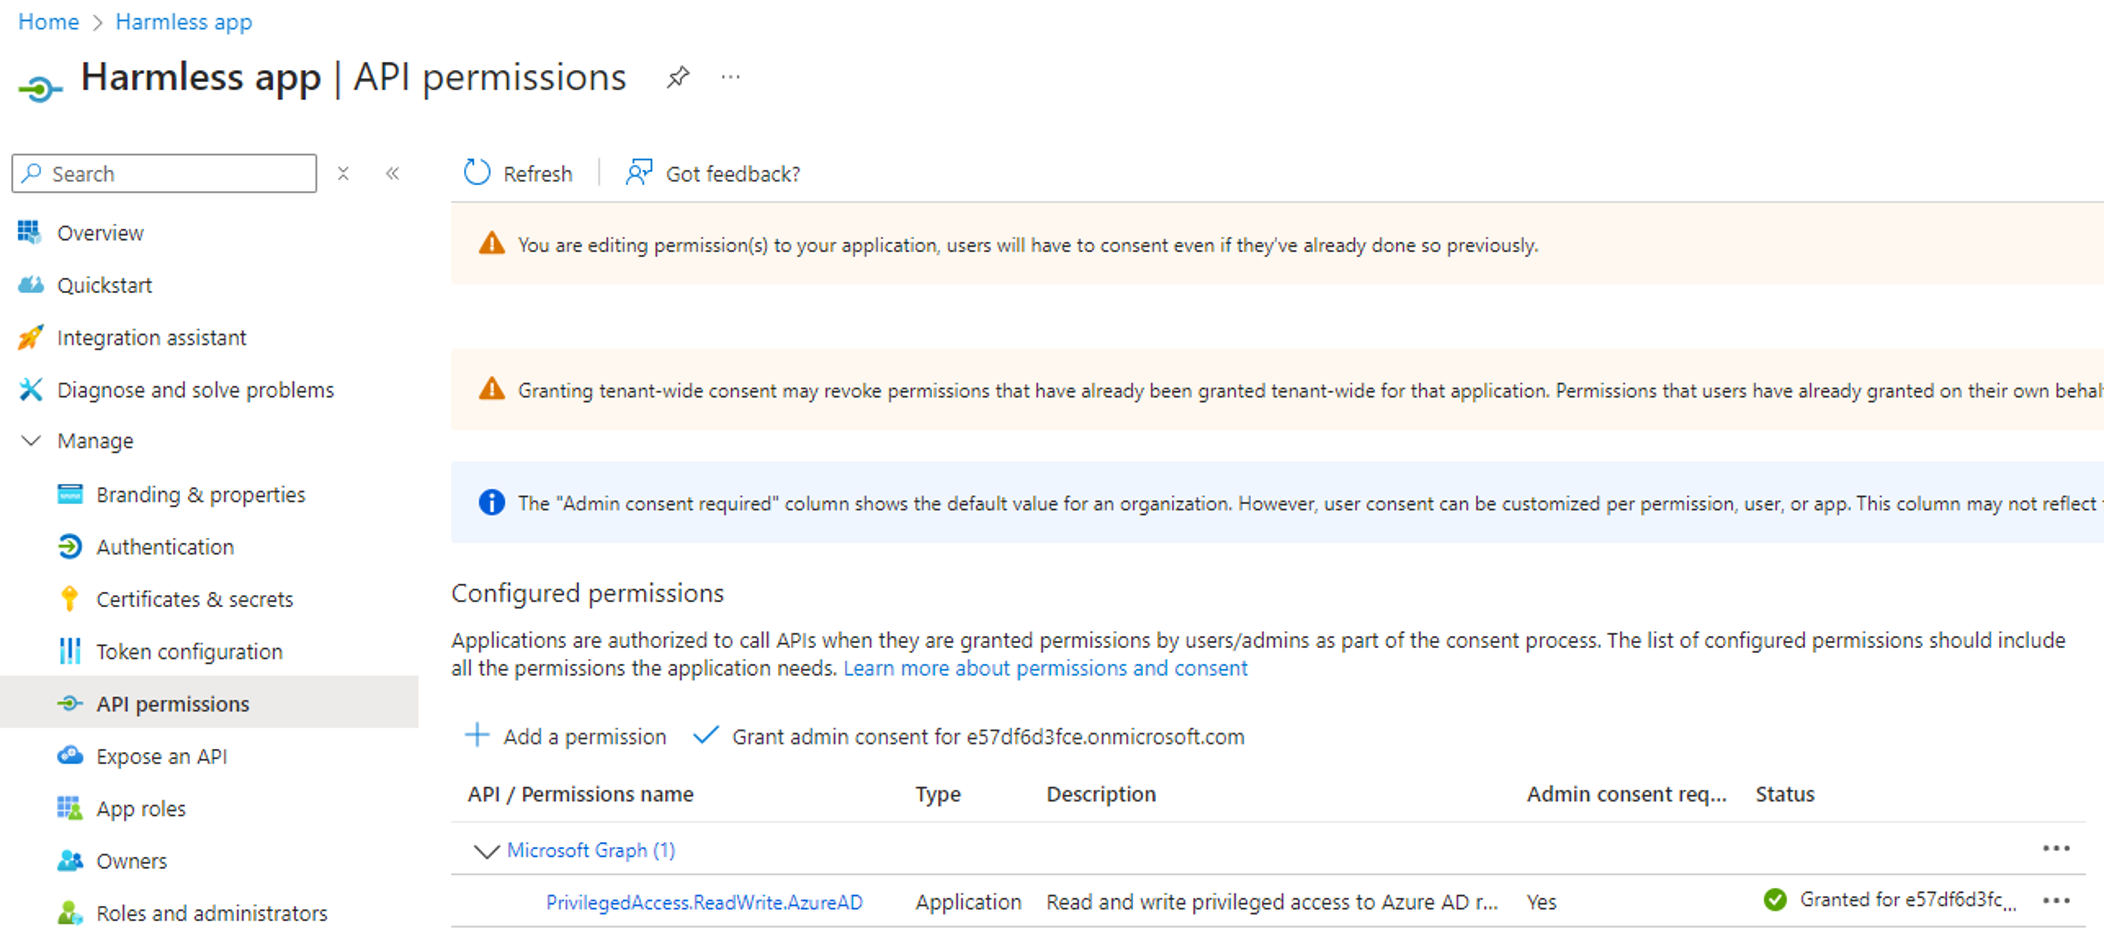The height and width of the screenshot is (952, 2104).
Task: Open PrivilegedAccess permission row ellipsis menu
Action: pos(2056,900)
